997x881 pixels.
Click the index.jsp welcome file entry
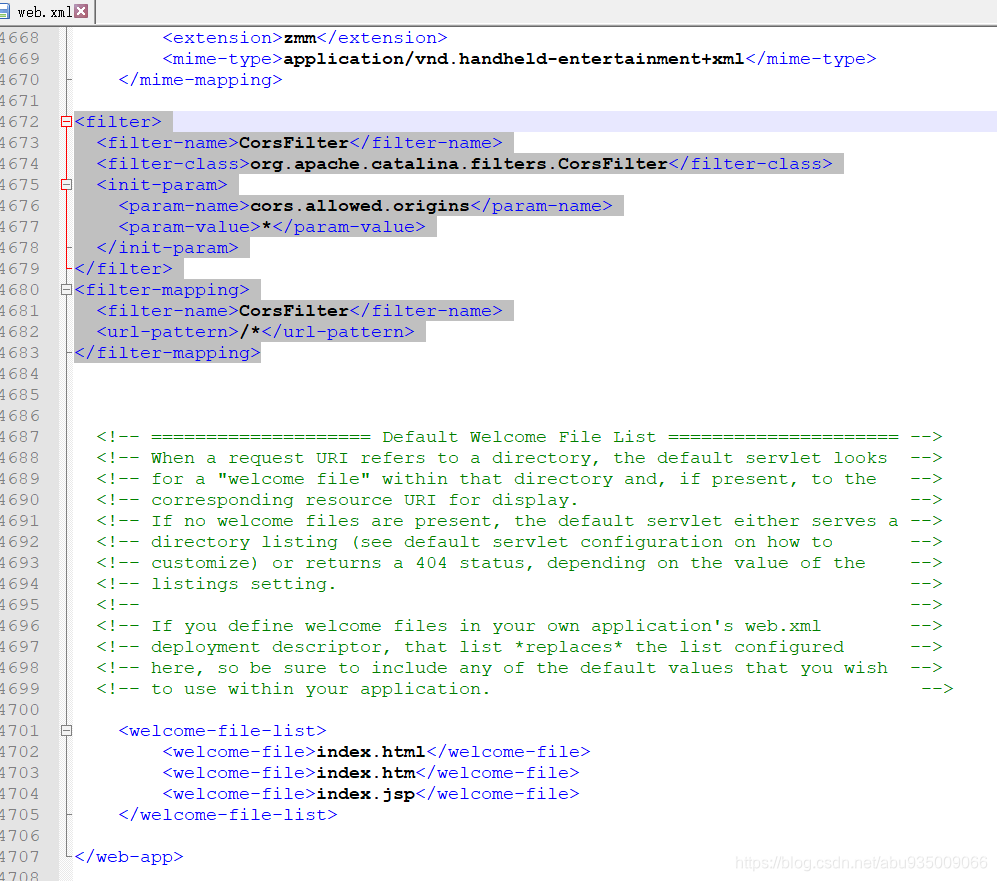pyautogui.click(x=366, y=794)
